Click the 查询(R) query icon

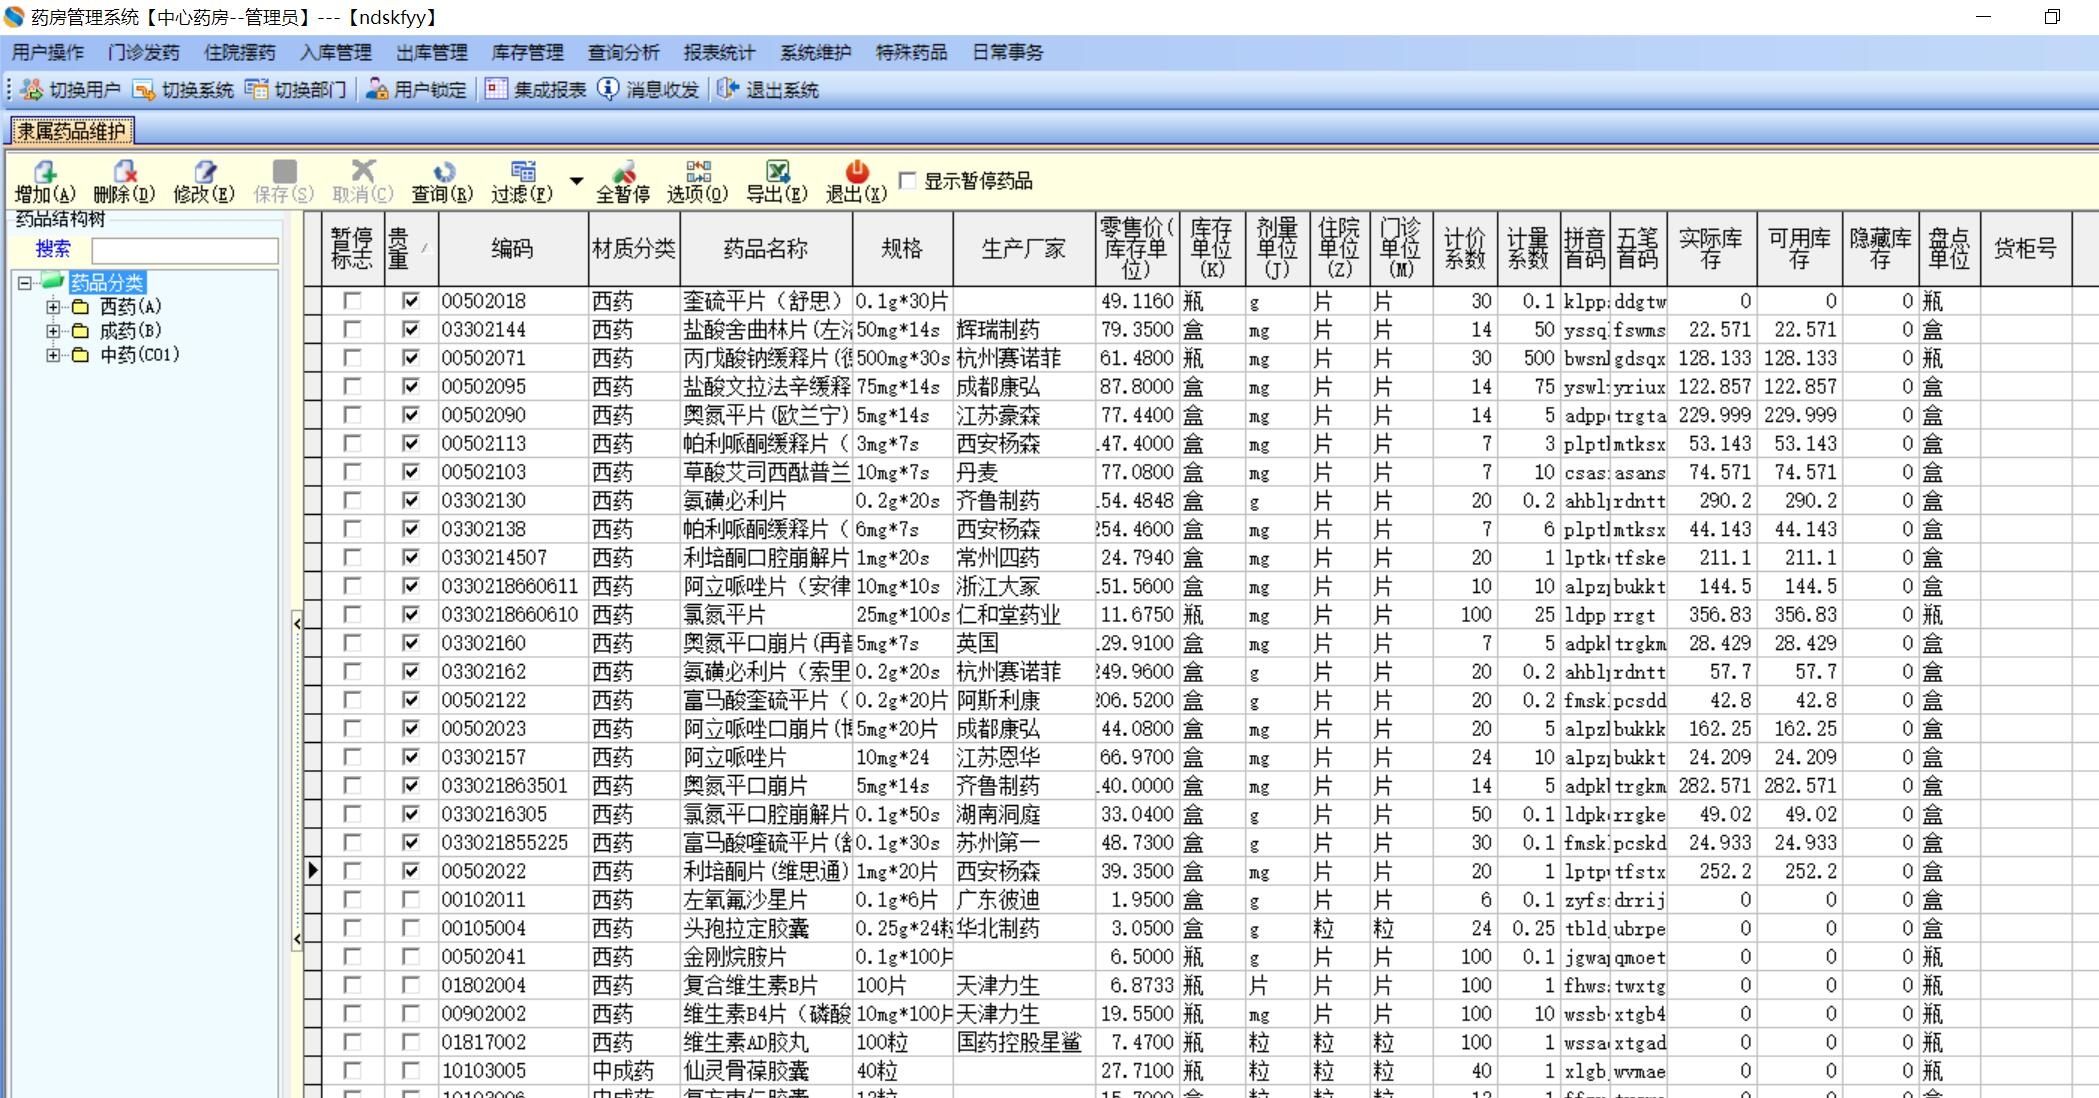coord(443,172)
